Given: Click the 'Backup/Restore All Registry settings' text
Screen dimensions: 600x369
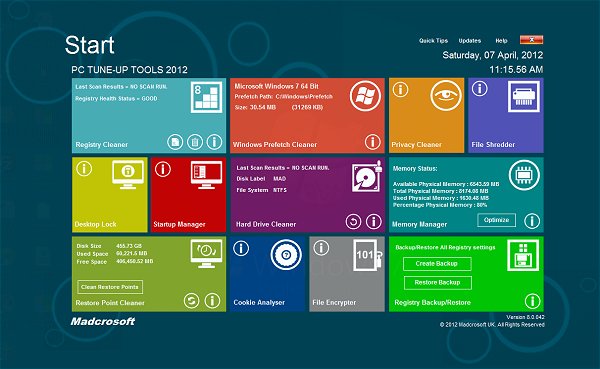Looking at the screenshot, I should click(445, 247).
